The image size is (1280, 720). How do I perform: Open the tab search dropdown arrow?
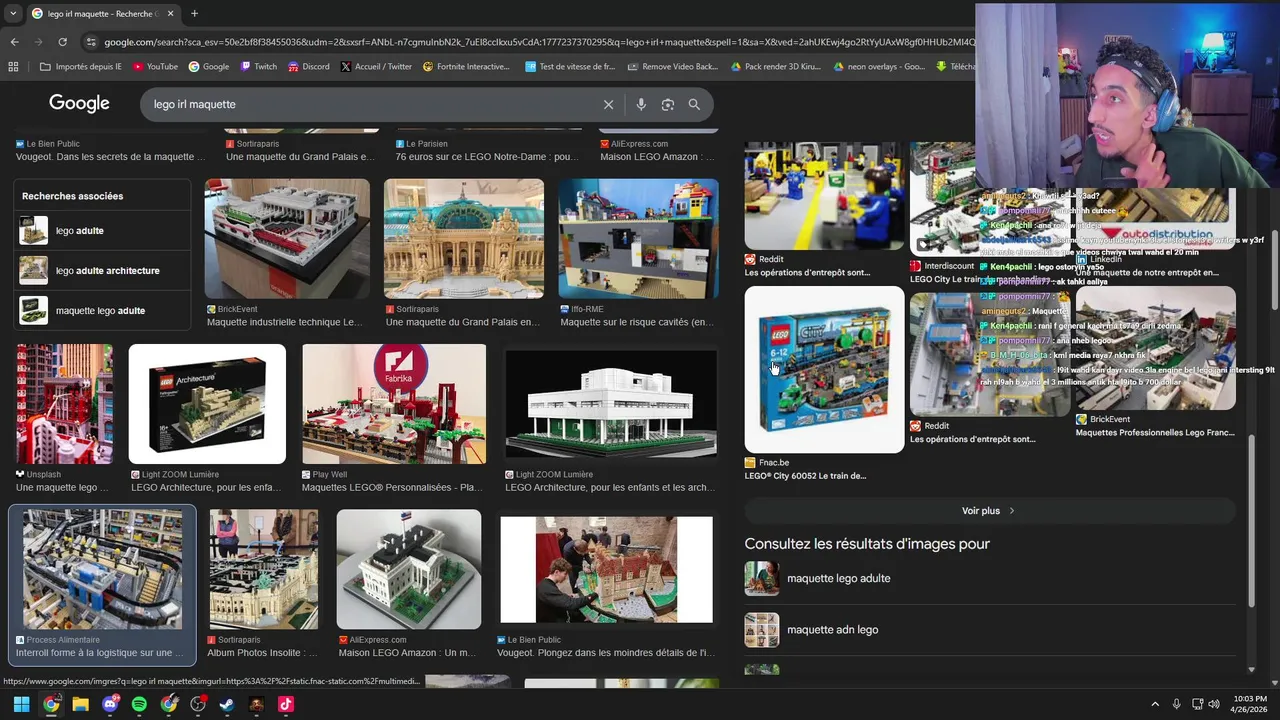tap(12, 14)
